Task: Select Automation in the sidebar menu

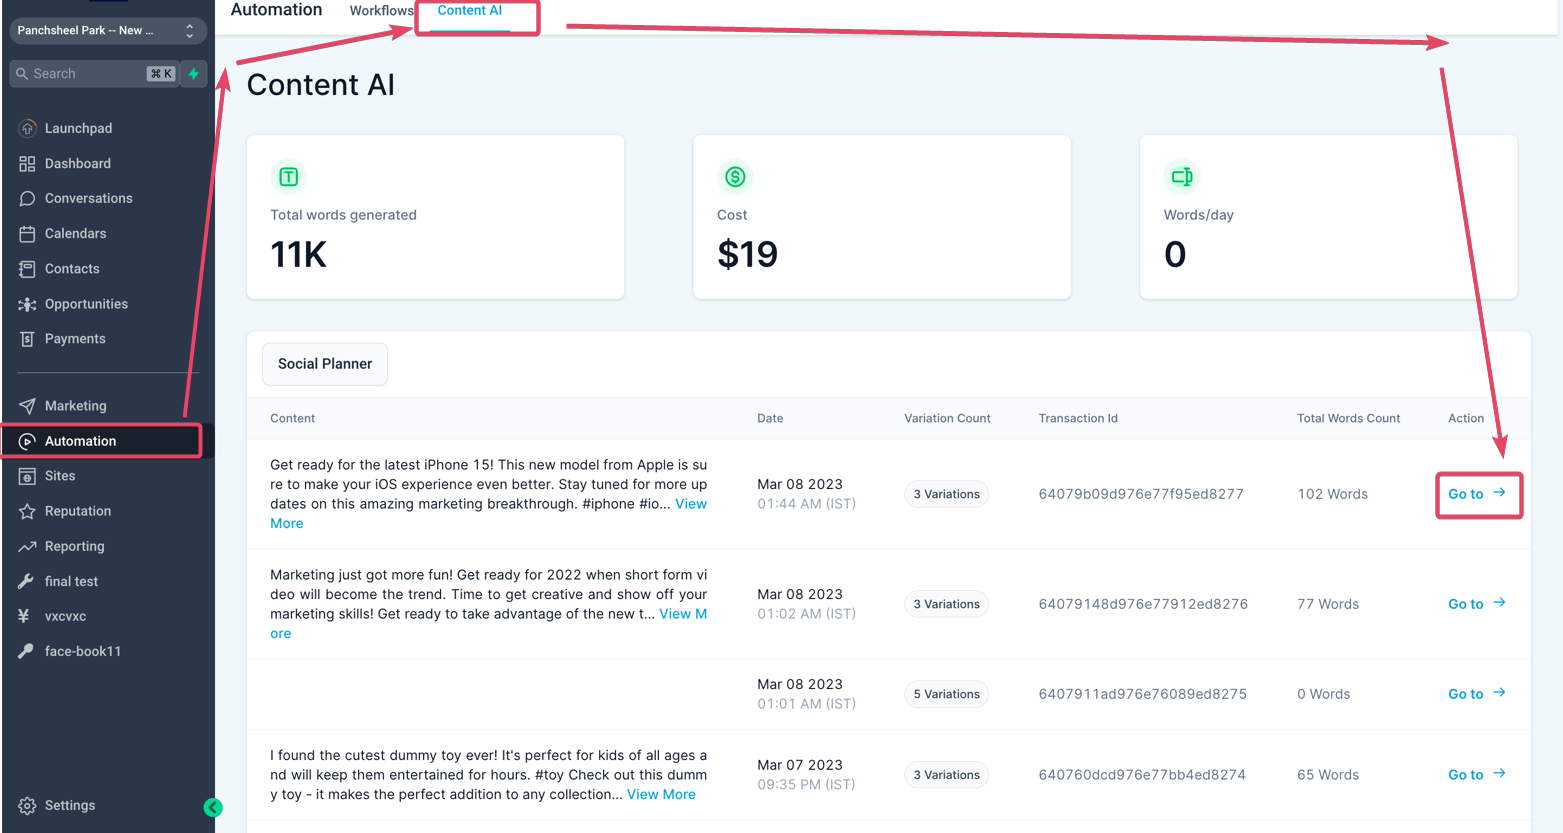Action: click(x=80, y=441)
